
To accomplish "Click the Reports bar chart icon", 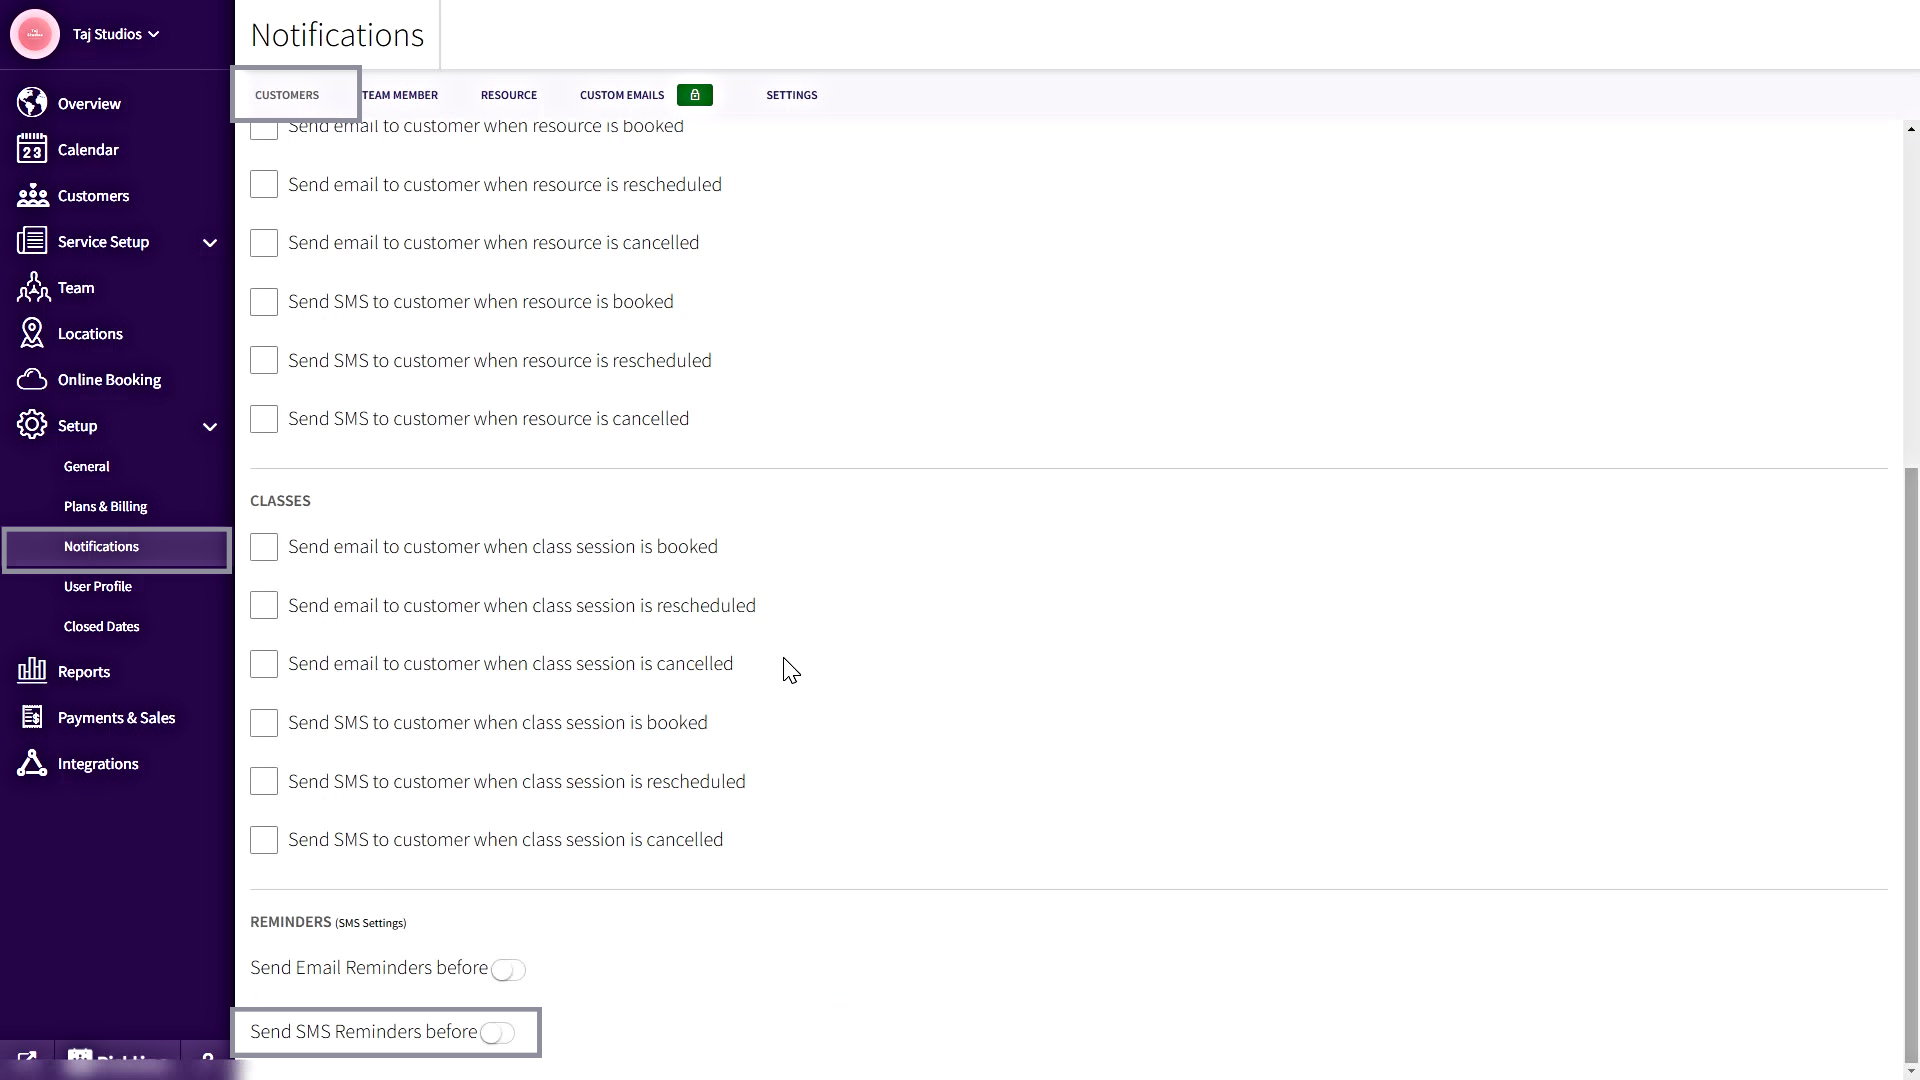I will pyautogui.click(x=32, y=671).
